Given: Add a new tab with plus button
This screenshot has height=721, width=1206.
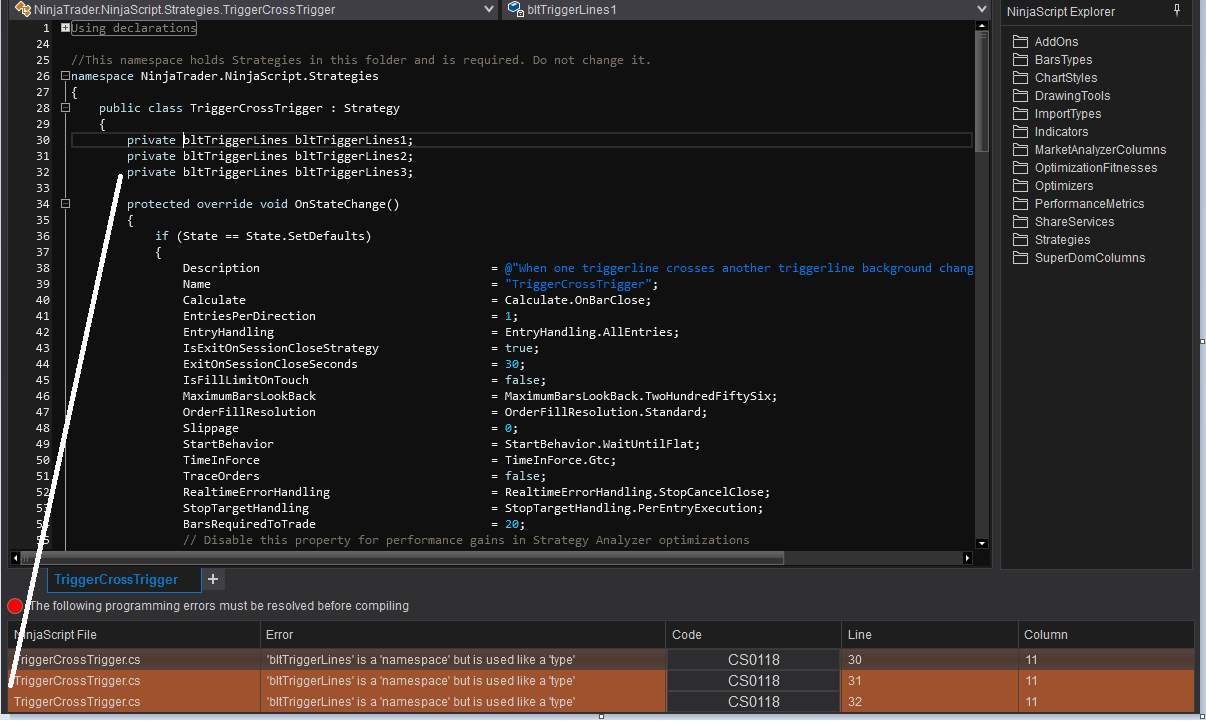Looking at the screenshot, I should [213, 579].
